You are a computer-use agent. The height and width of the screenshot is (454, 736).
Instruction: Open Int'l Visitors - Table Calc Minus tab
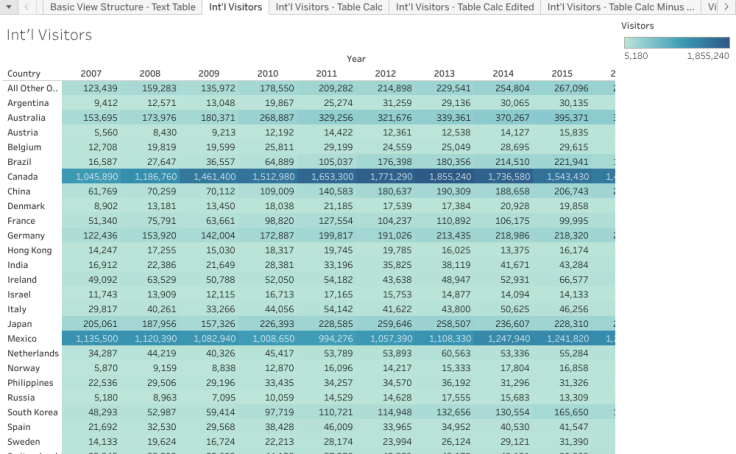click(621, 7)
